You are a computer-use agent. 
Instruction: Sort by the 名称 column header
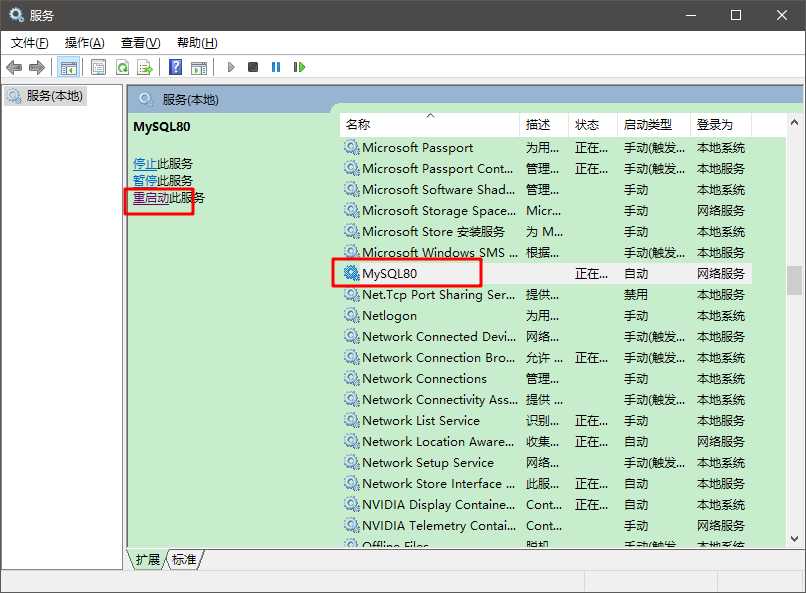point(429,124)
